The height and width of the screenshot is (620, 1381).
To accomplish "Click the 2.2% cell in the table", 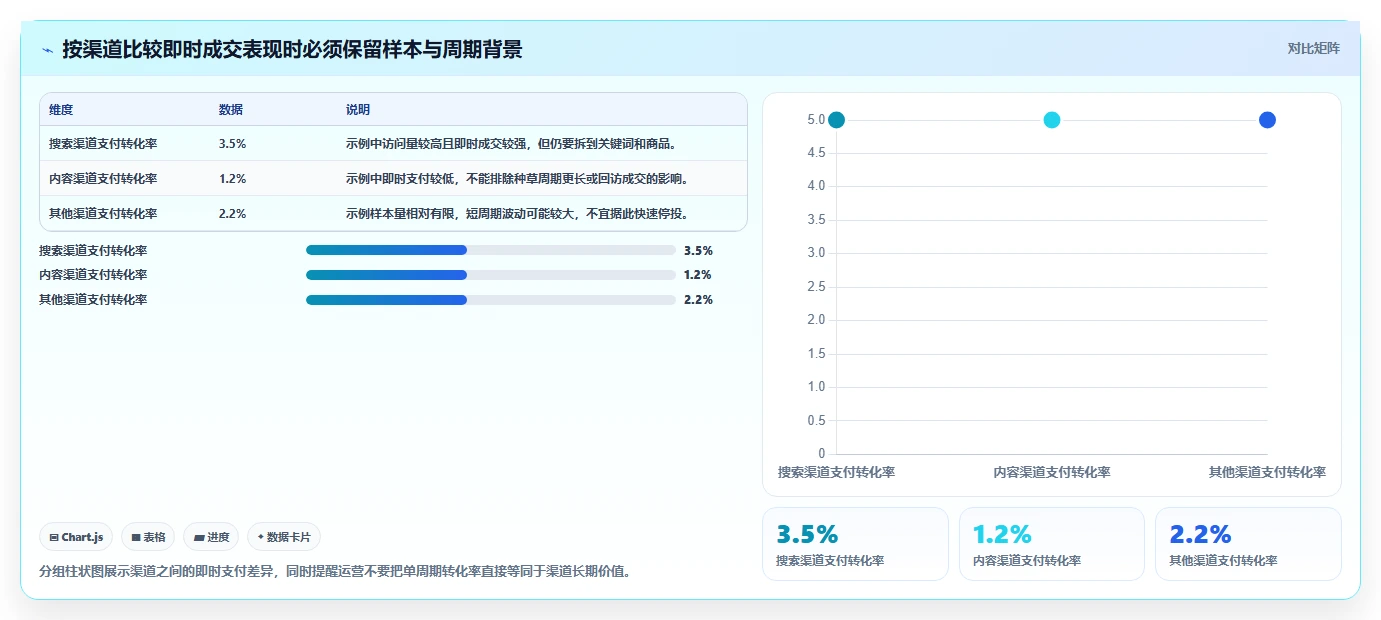I will tap(232, 214).
